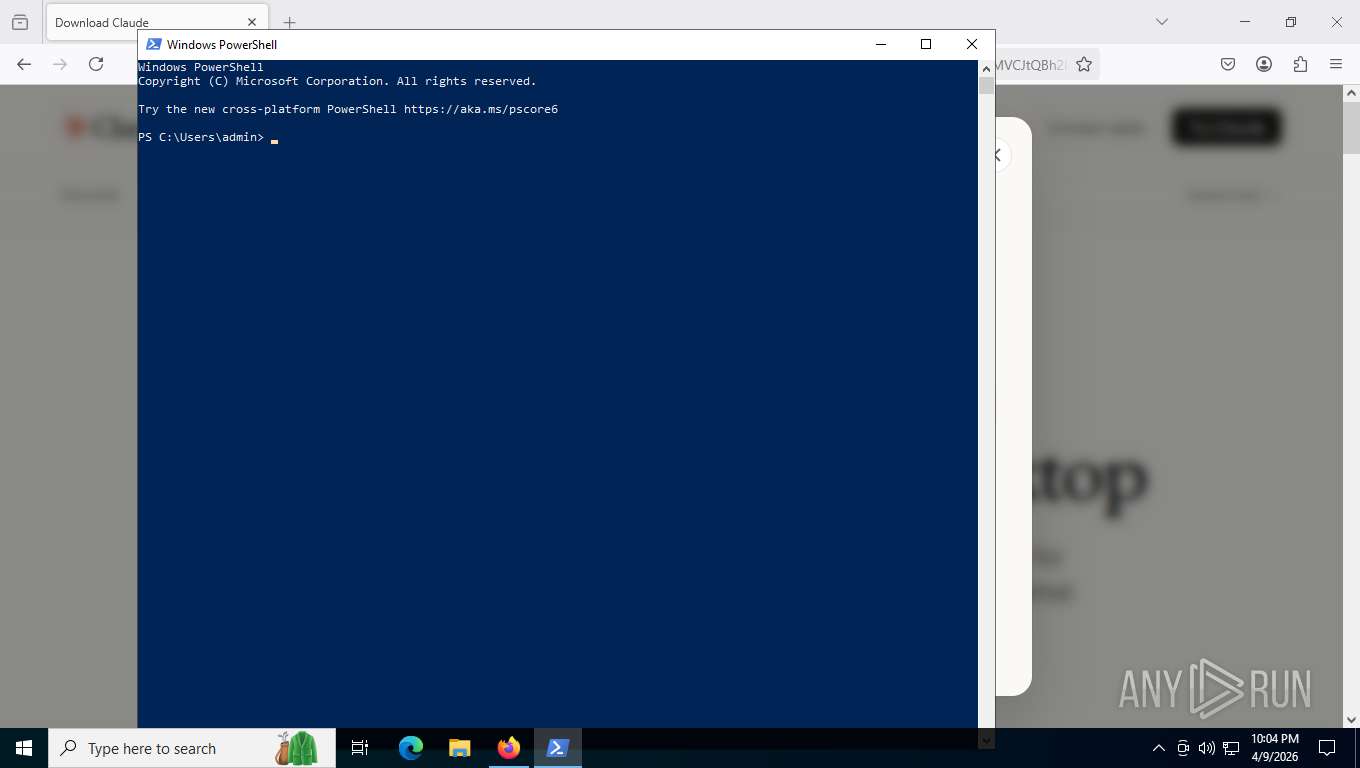The image size is (1360, 768).
Task: Click the Firefox page scrollbar down arrow
Action: tap(1351, 719)
